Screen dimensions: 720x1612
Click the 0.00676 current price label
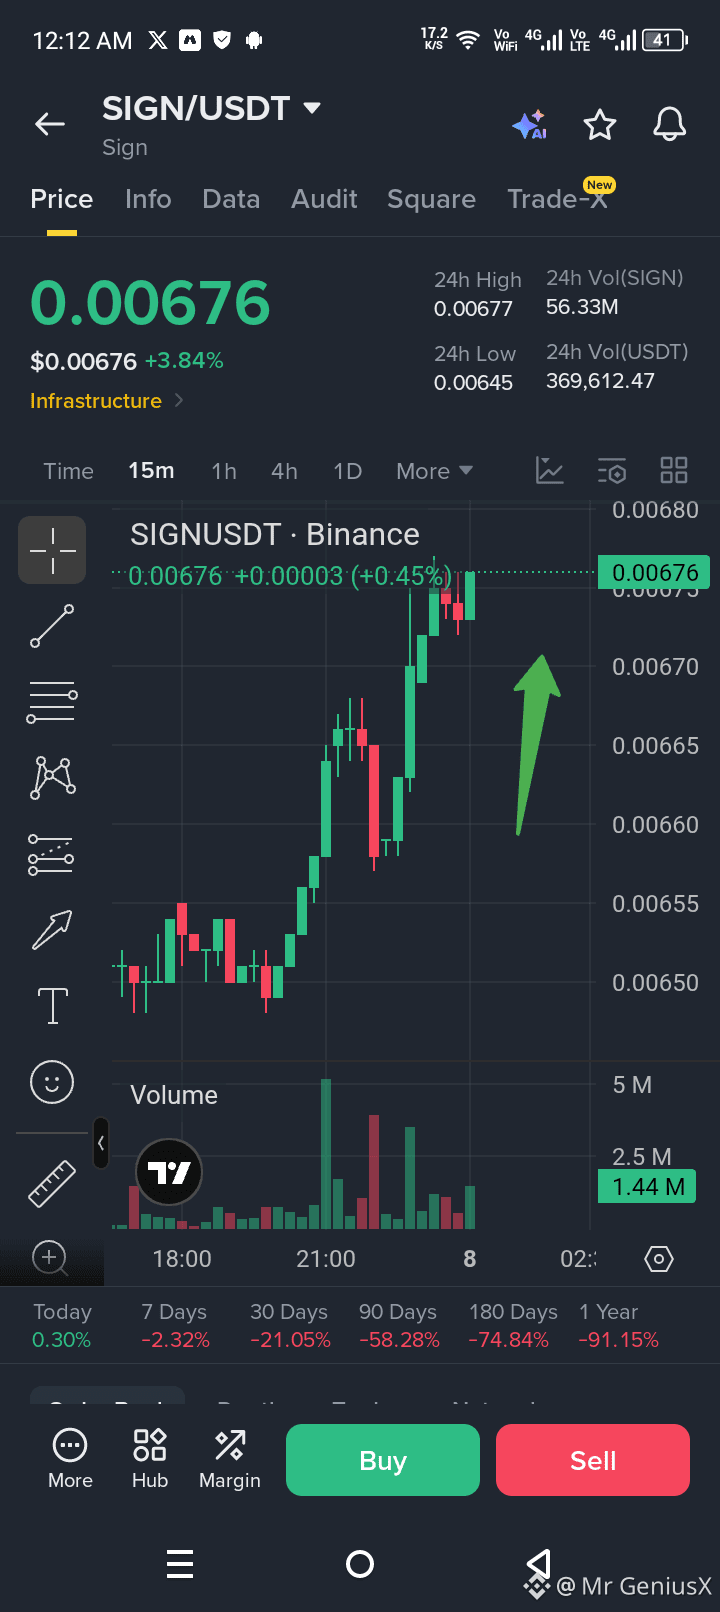[x=654, y=573]
